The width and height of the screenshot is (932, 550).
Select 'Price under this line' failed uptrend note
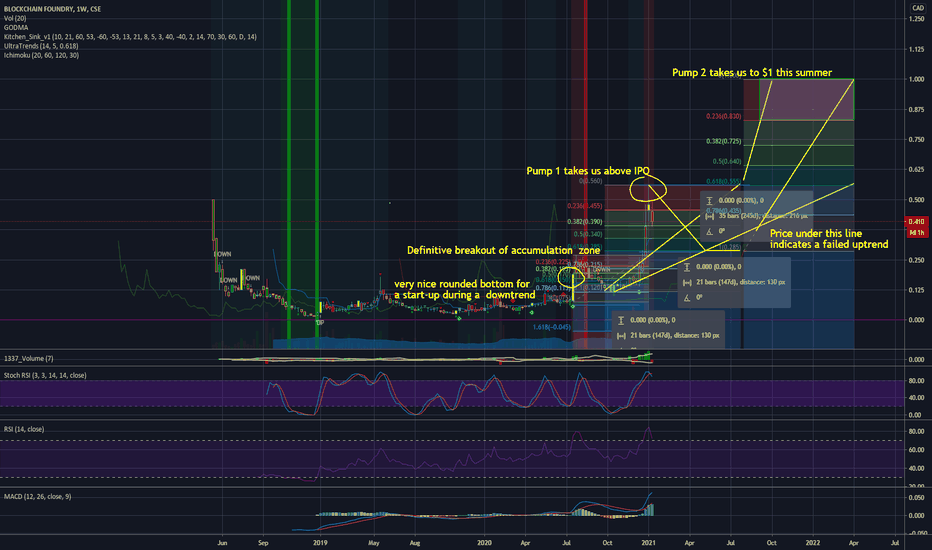[829, 239]
